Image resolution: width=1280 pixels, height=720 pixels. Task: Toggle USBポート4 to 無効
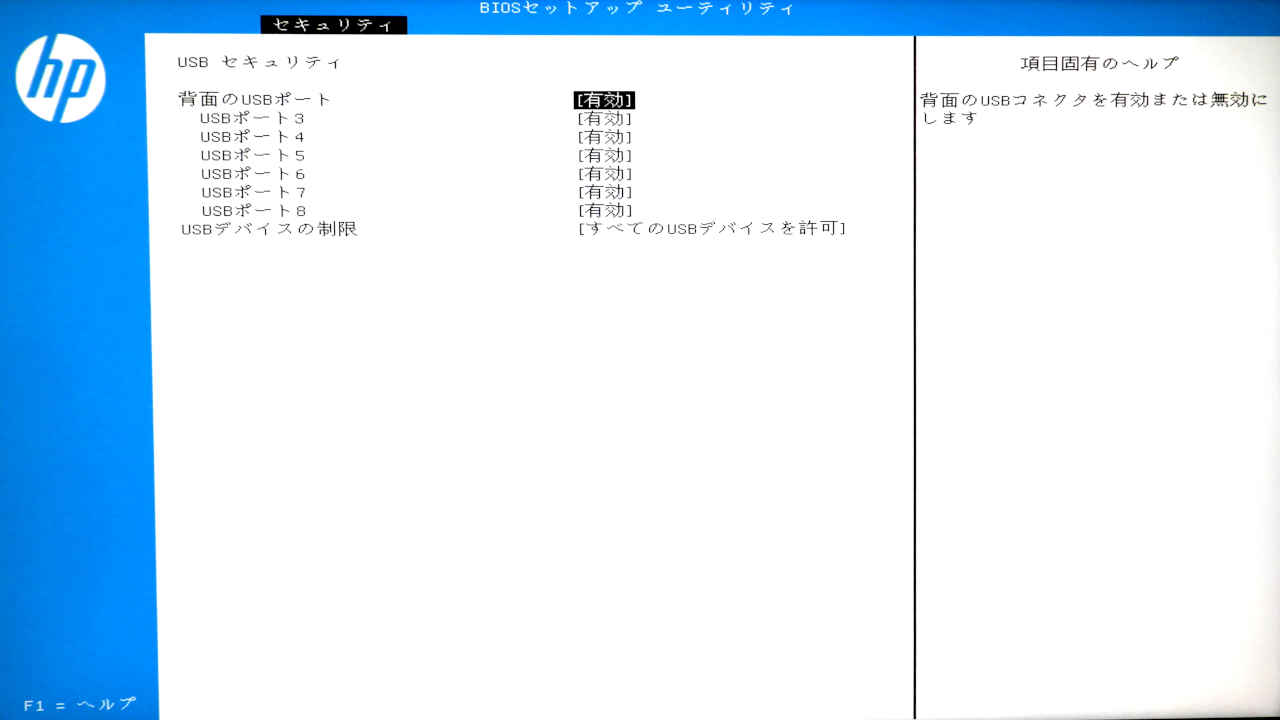click(606, 136)
